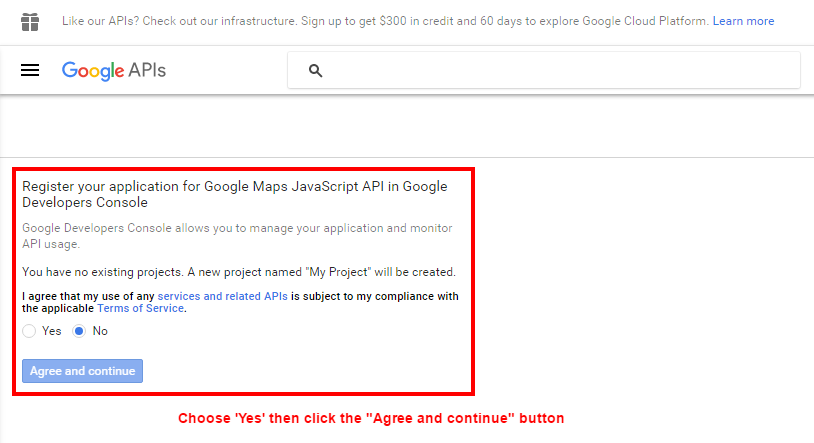814x443 pixels.
Task: Click the Google APIs logo
Action: 114,71
